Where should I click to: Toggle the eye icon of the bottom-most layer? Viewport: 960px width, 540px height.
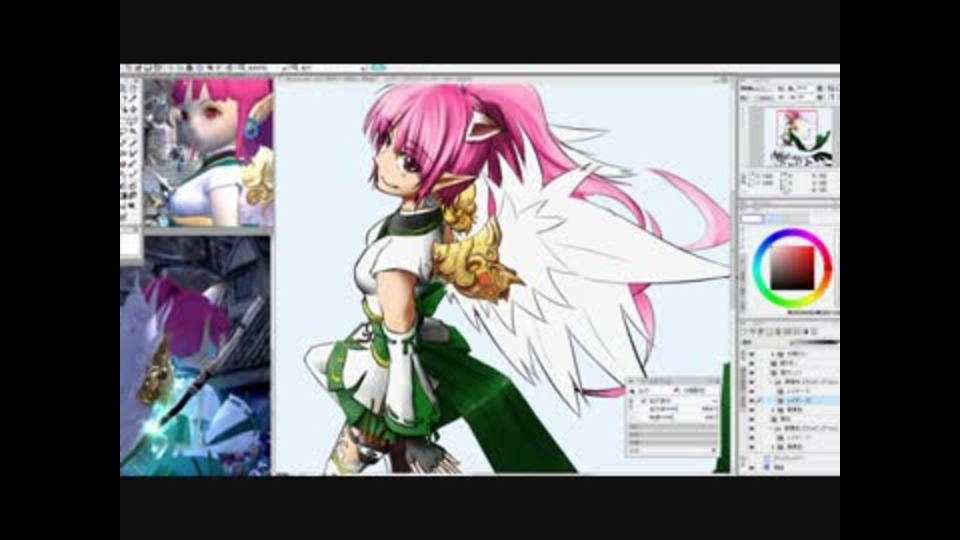coord(752,467)
